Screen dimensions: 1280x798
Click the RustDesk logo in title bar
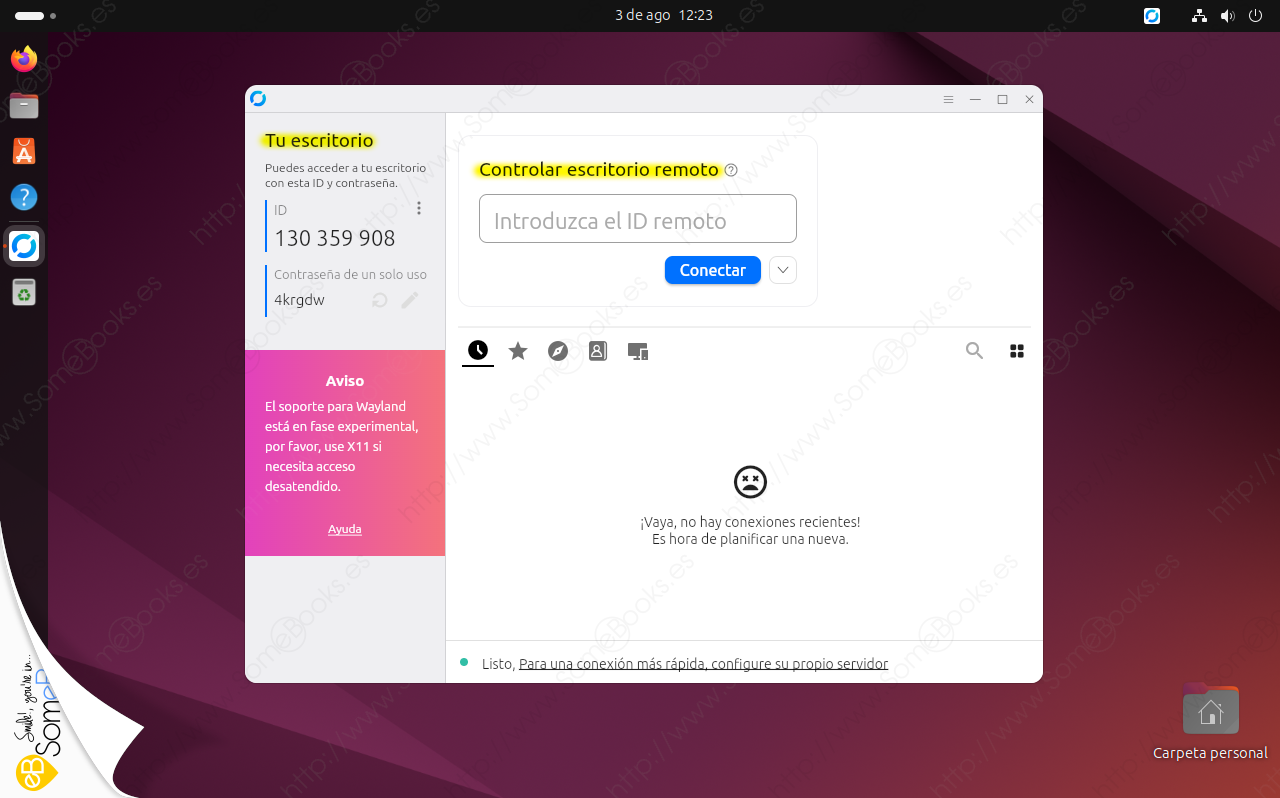coord(258,98)
